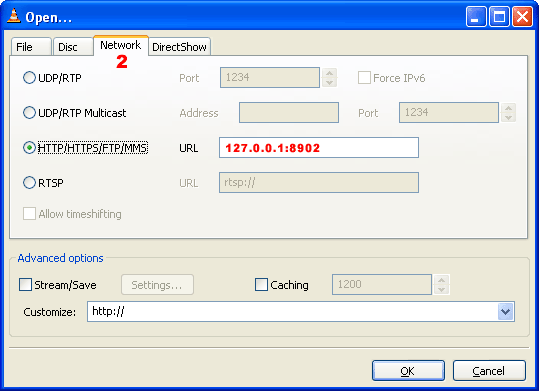539x391 pixels.
Task: Switch to the File tab
Action: [x=31, y=47]
